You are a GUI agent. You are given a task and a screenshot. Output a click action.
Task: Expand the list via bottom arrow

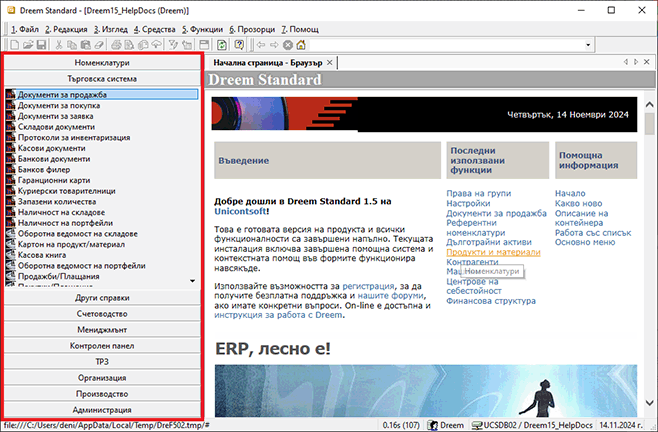(x=192, y=281)
